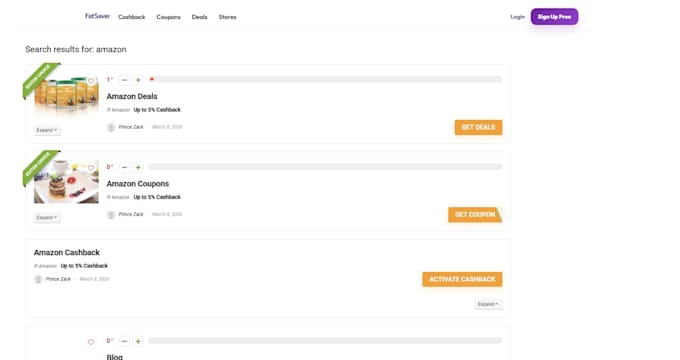The width and height of the screenshot is (680, 360).
Task: Upvote Amazon Deals with the plus icon
Action: pyautogui.click(x=138, y=80)
